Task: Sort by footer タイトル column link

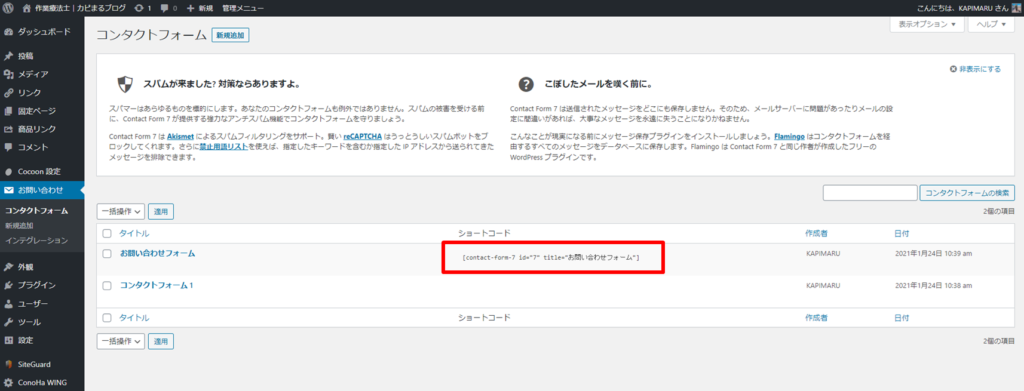Action: coord(134,318)
